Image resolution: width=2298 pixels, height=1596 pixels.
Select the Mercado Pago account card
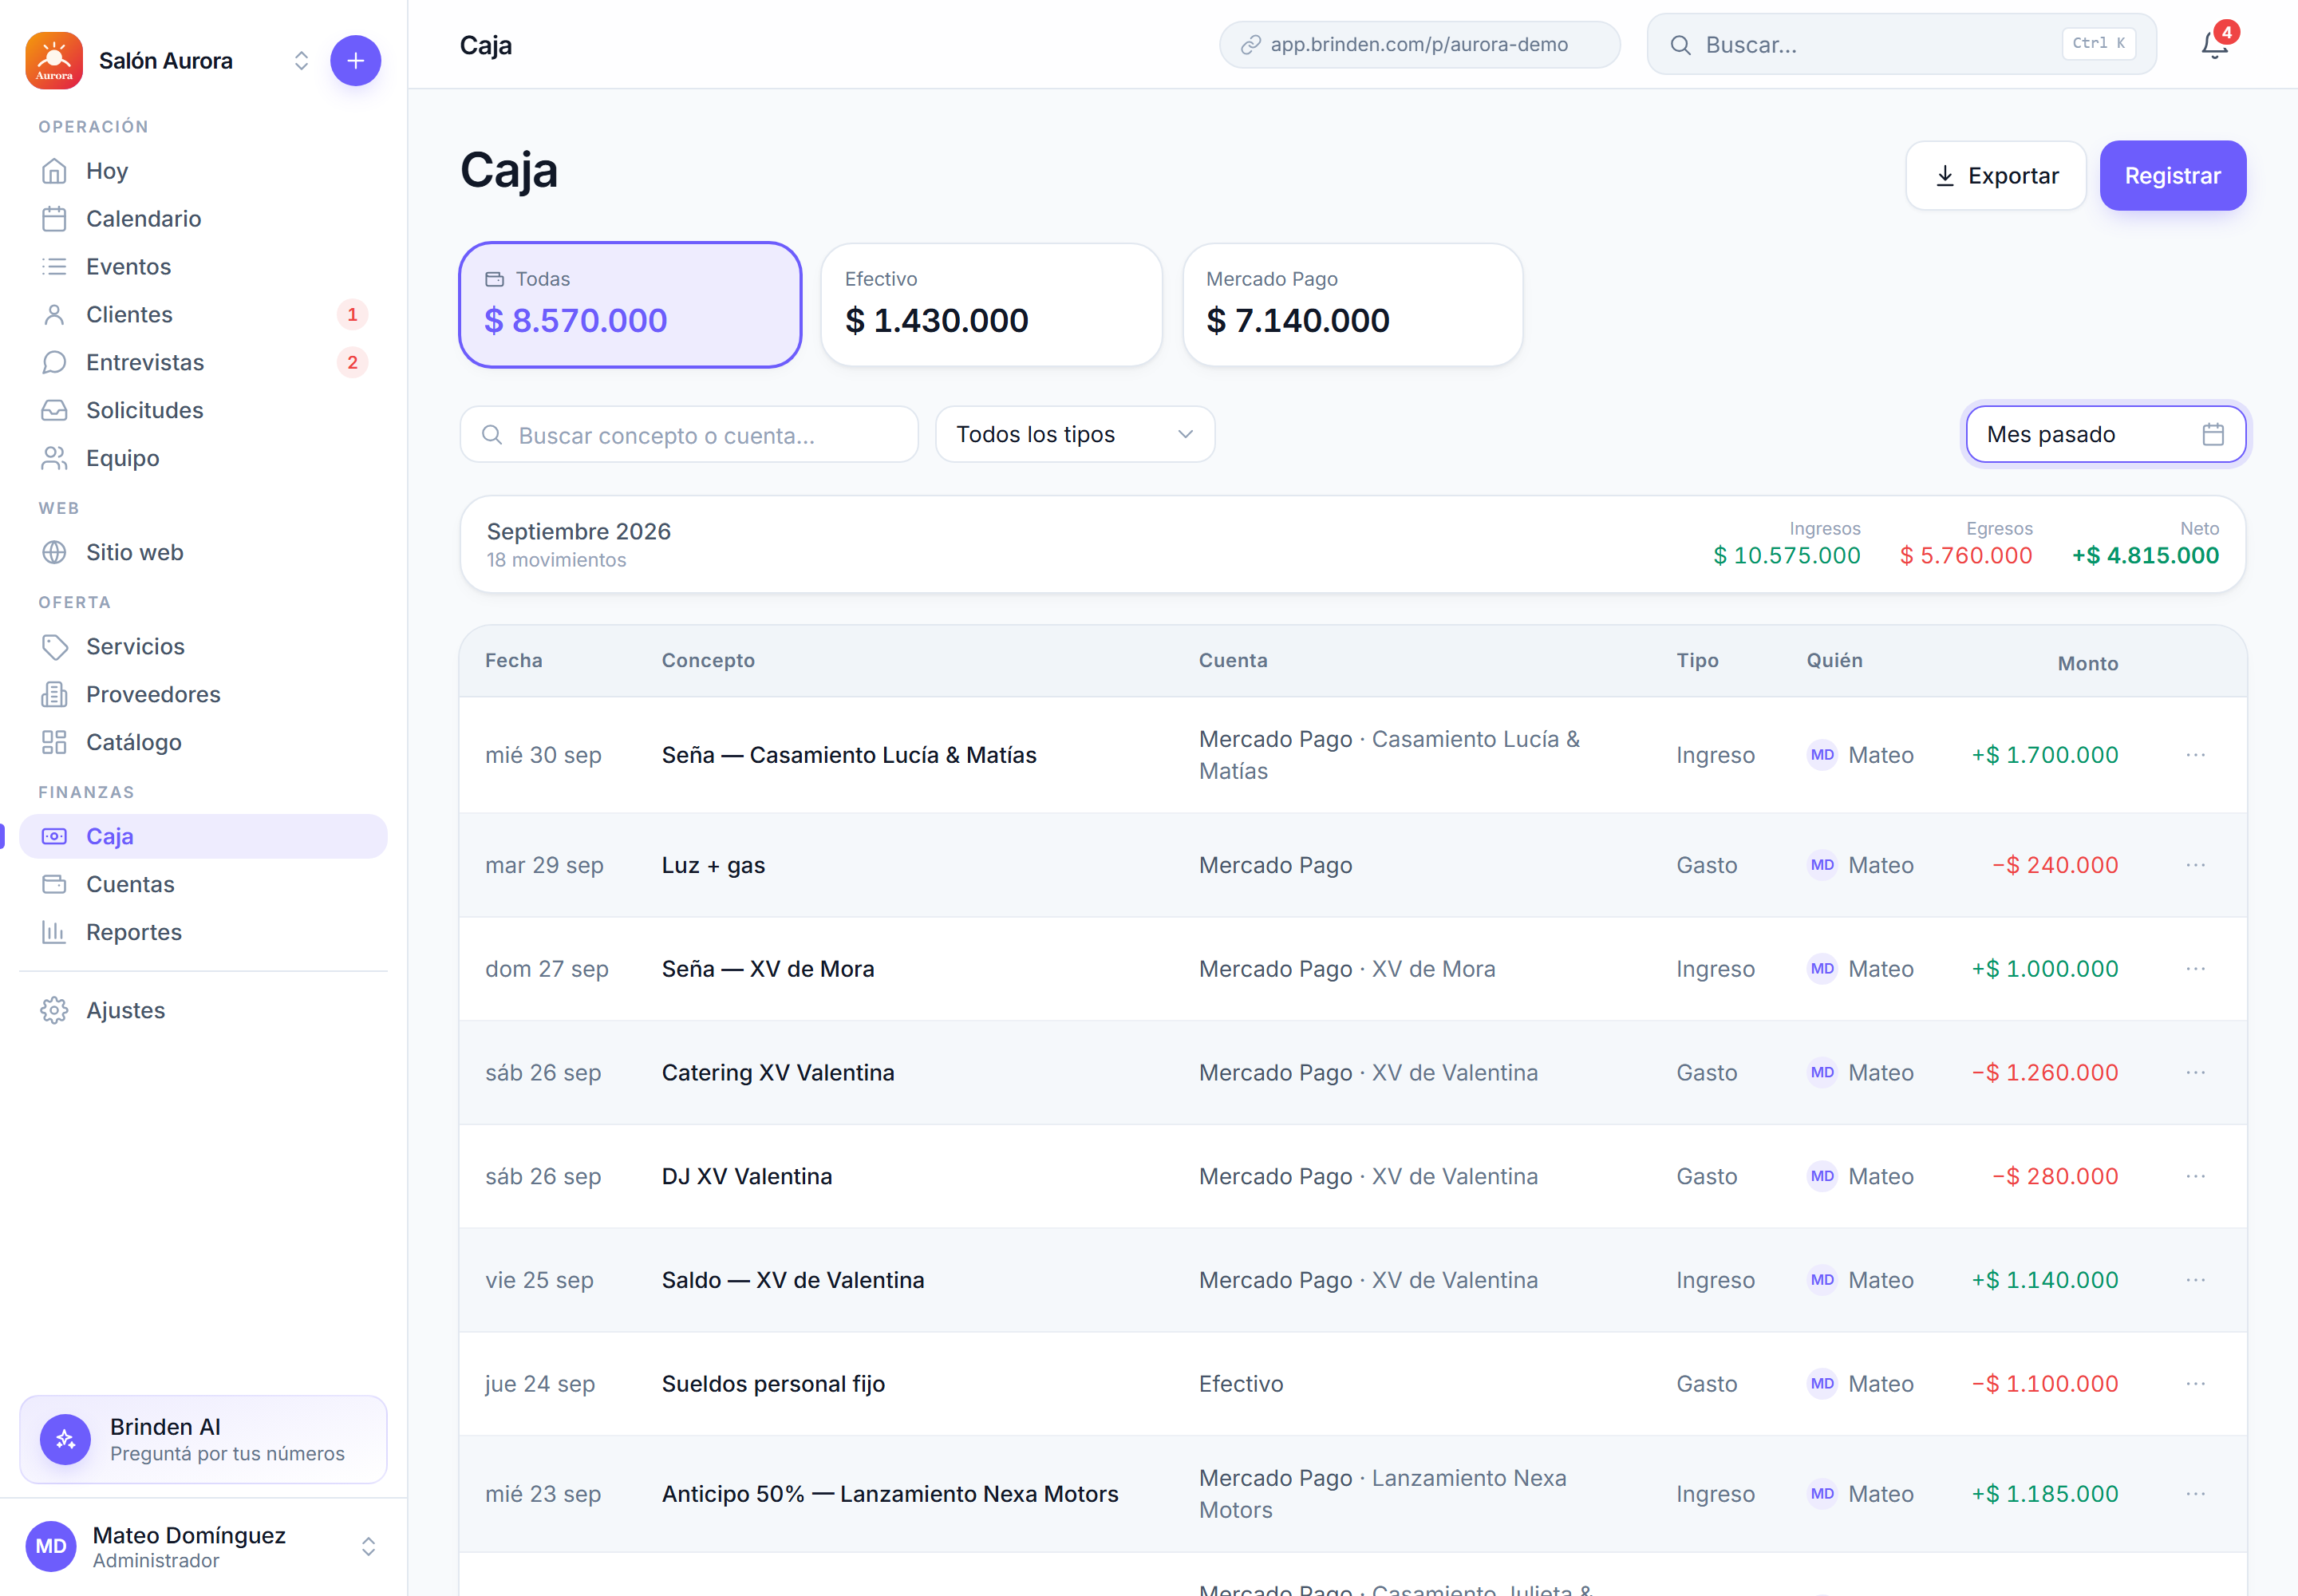coord(1353,305)
